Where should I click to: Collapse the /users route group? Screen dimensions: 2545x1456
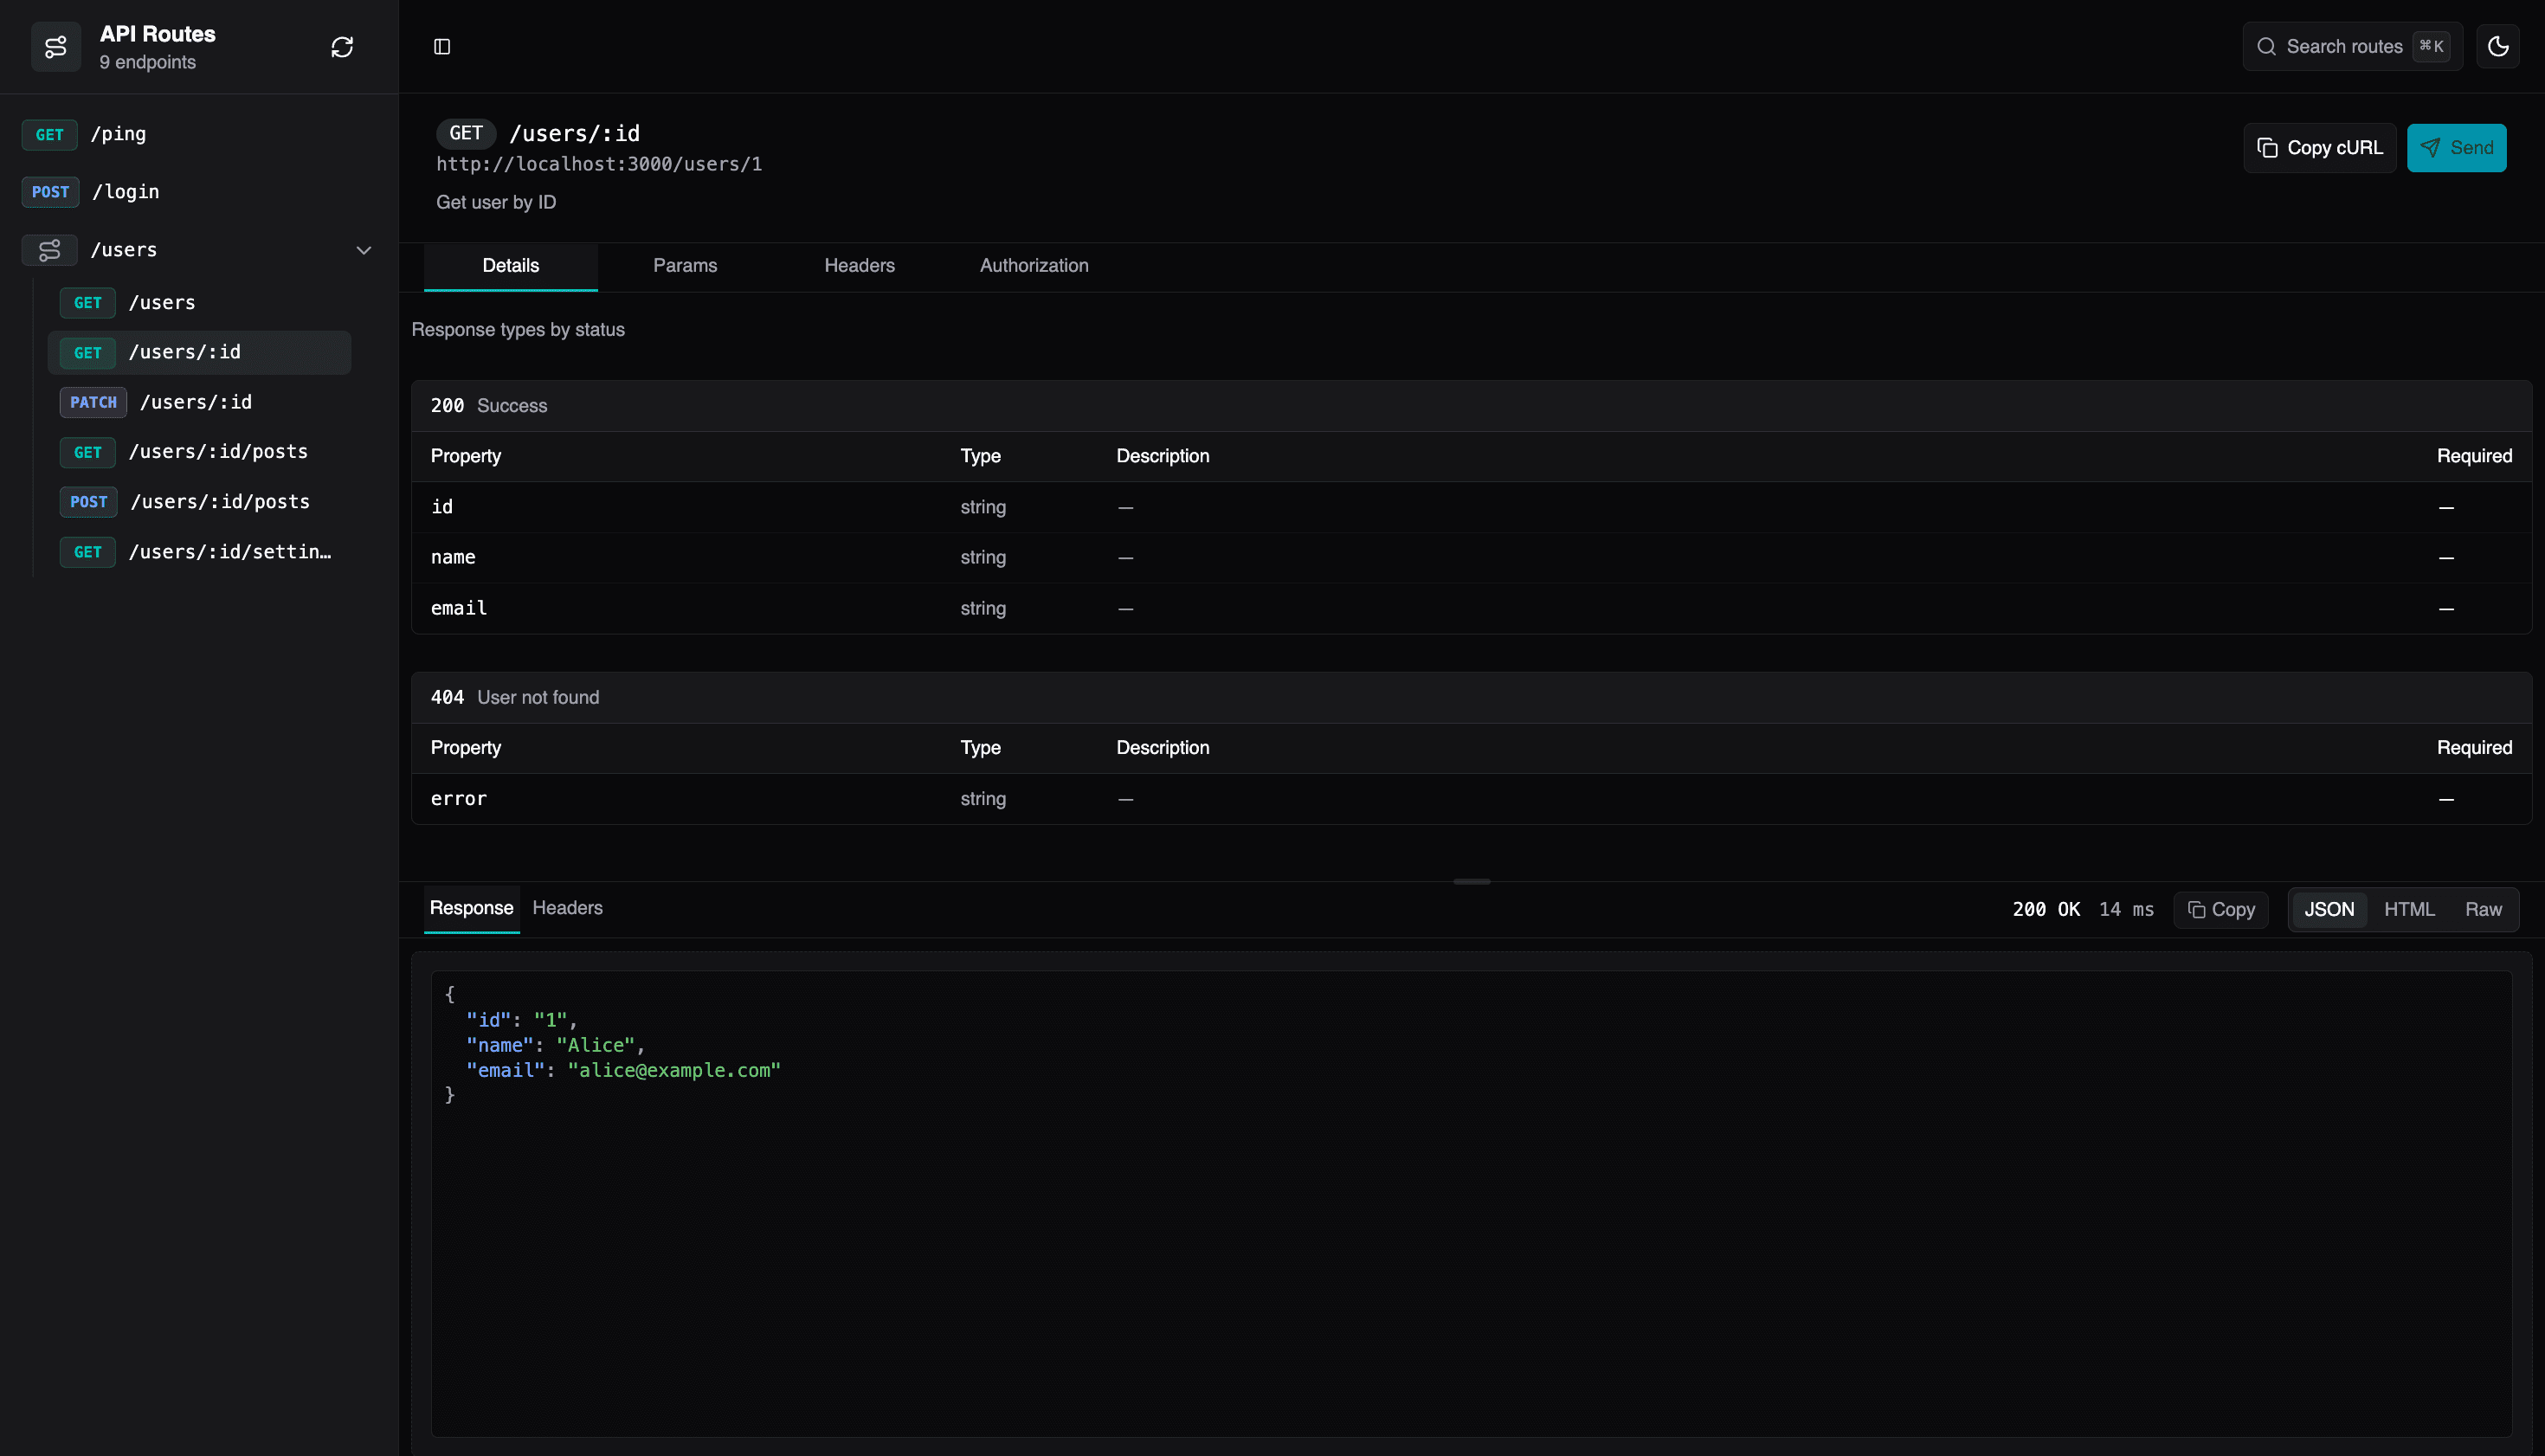(363, 250)
